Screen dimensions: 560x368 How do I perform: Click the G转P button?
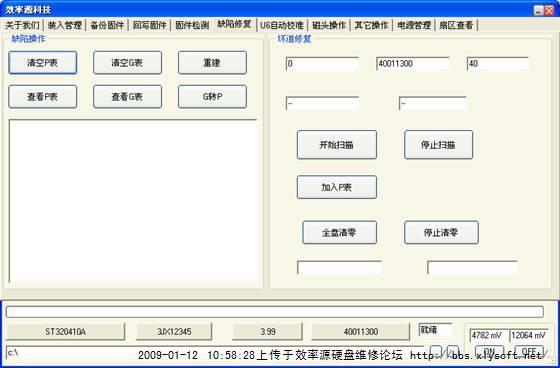[212, 96]
